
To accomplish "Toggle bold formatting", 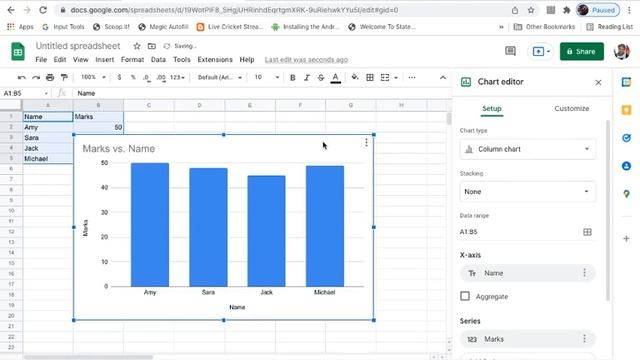I will (293, 77).
